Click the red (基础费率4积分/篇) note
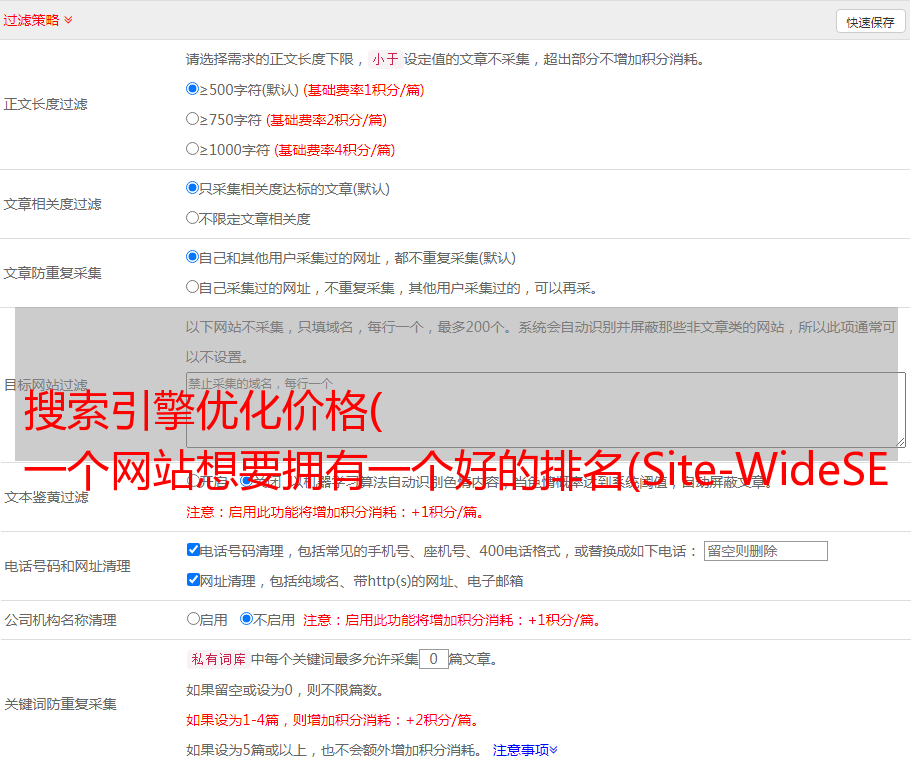Screen dimensions: 912x768 coord(335,150)
